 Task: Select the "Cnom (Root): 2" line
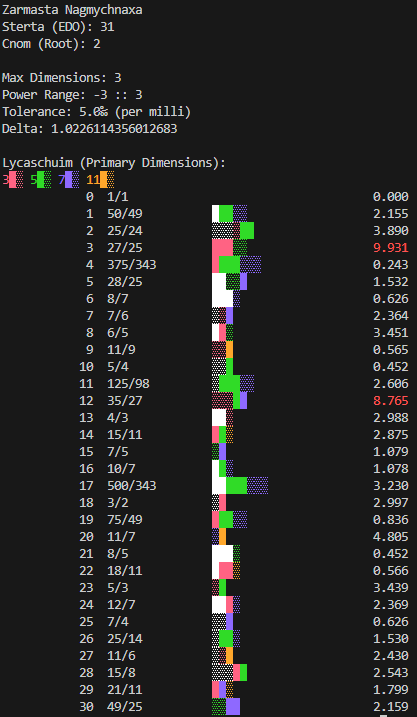pyautogui.click(x=51, y=44)
